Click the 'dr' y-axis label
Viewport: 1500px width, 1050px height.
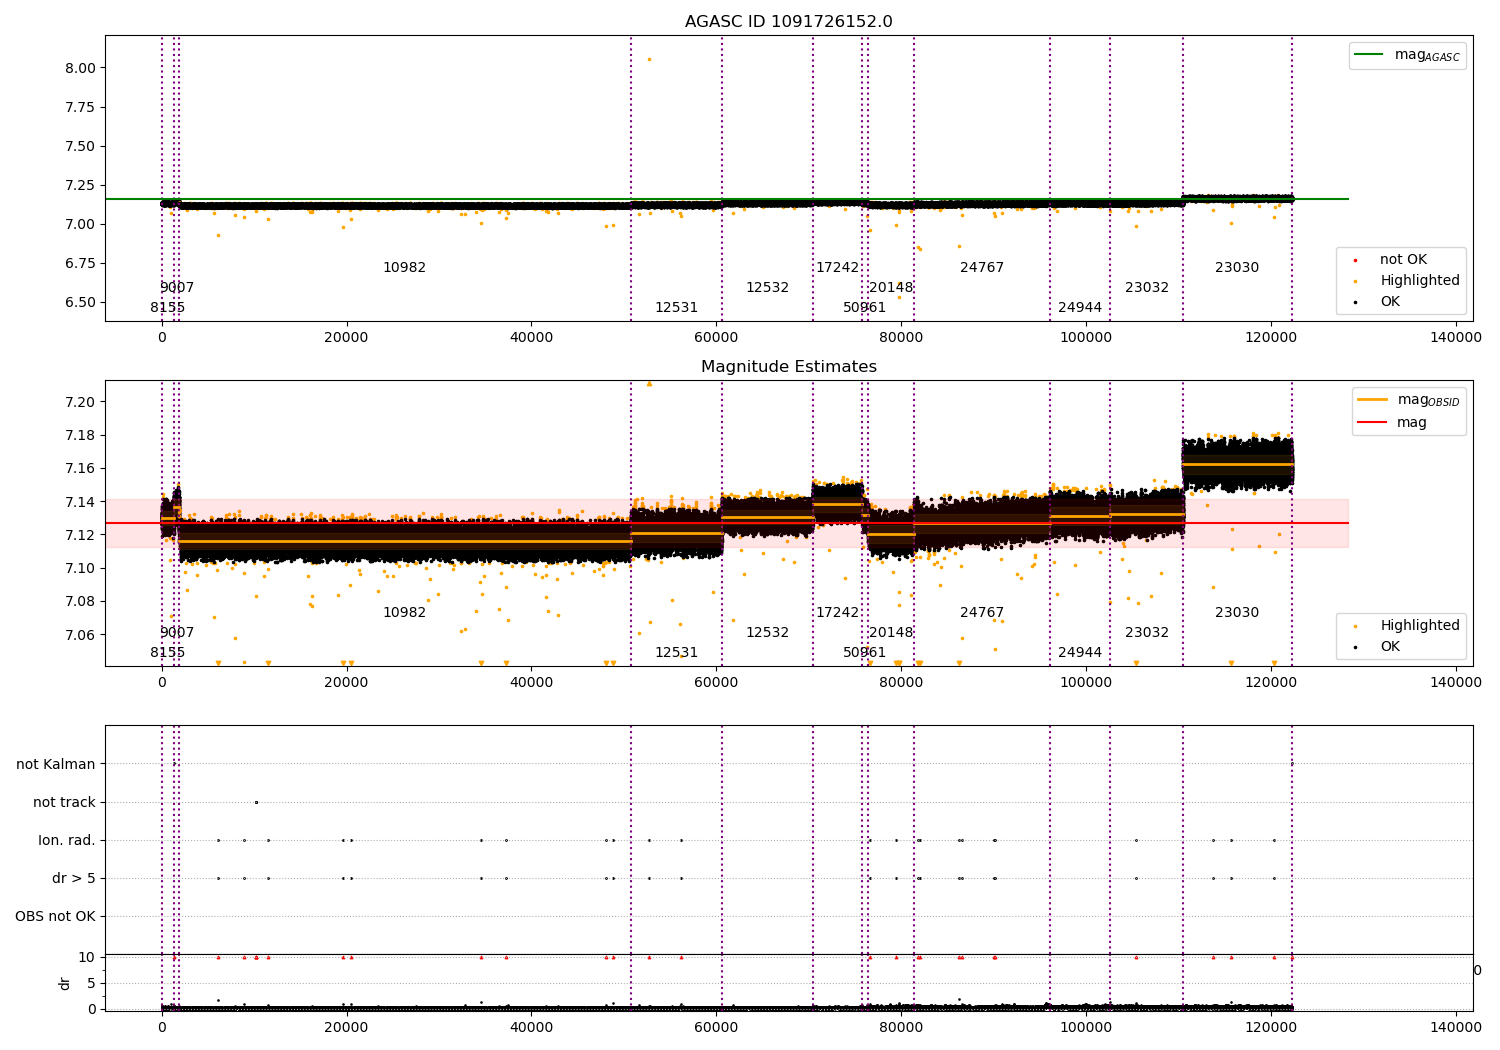[x=65, y=983]
